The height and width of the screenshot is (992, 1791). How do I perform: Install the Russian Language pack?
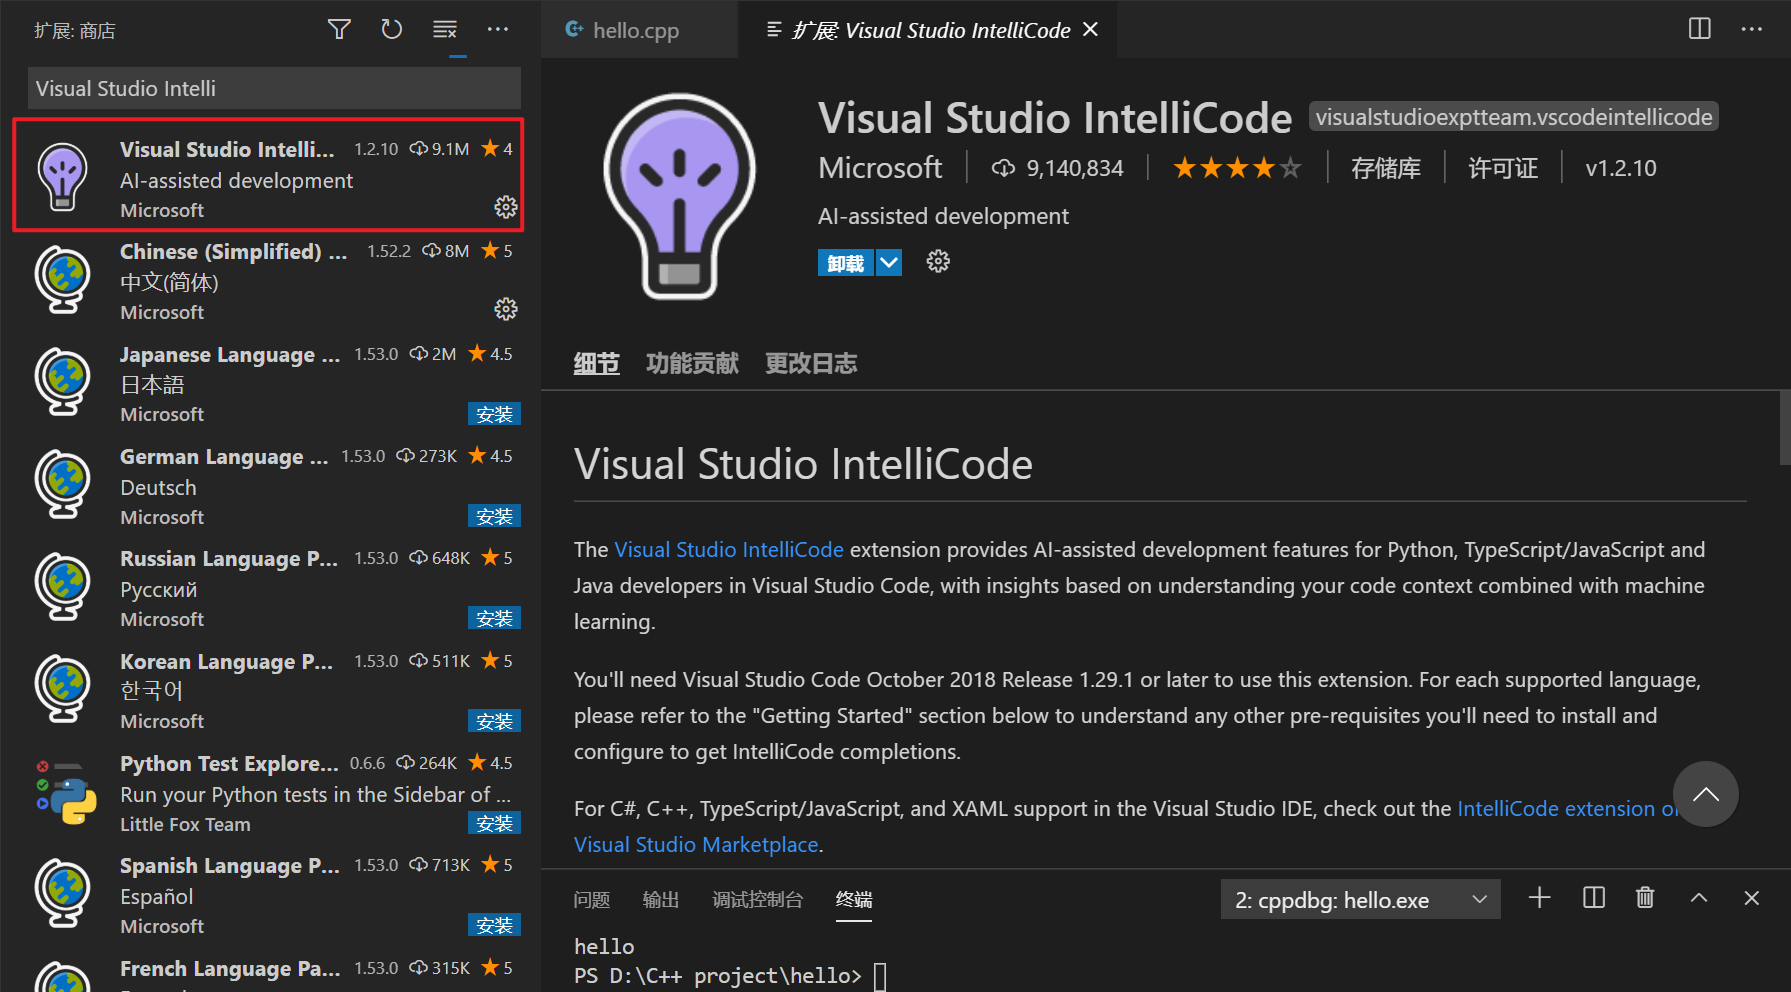tap(494, 618)
